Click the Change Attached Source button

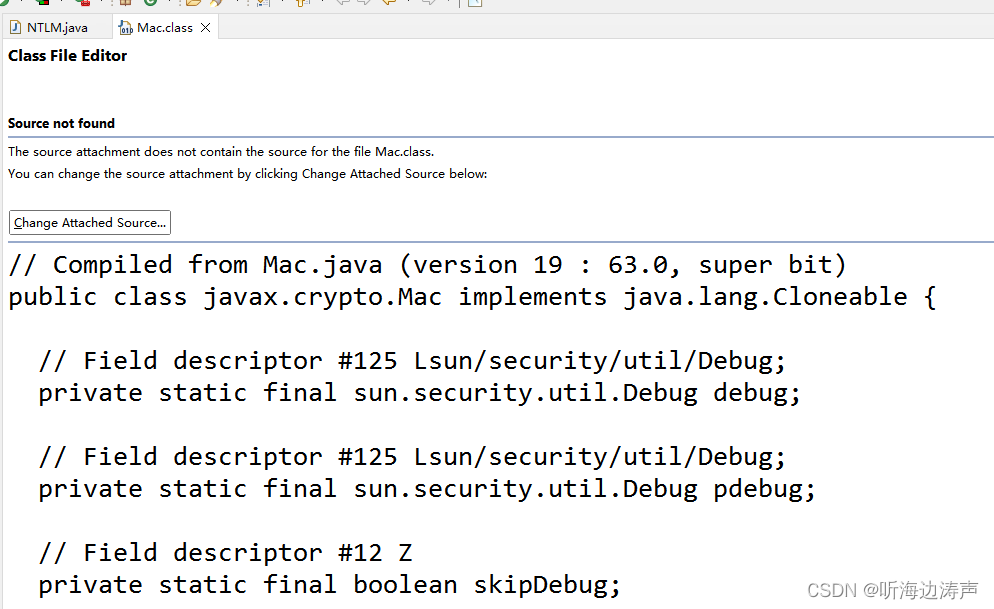point(89,221)
